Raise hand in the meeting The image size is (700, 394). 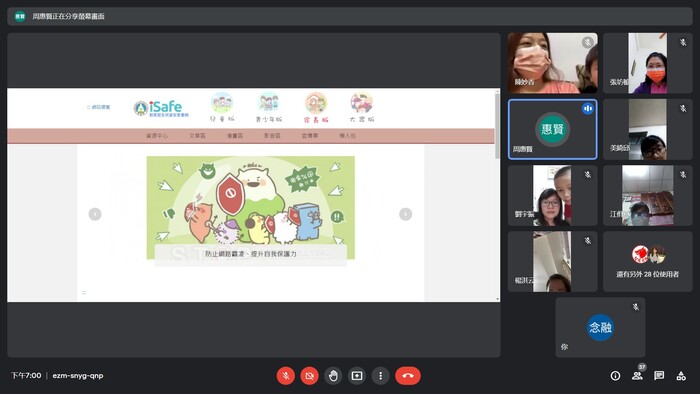point(333,376)
